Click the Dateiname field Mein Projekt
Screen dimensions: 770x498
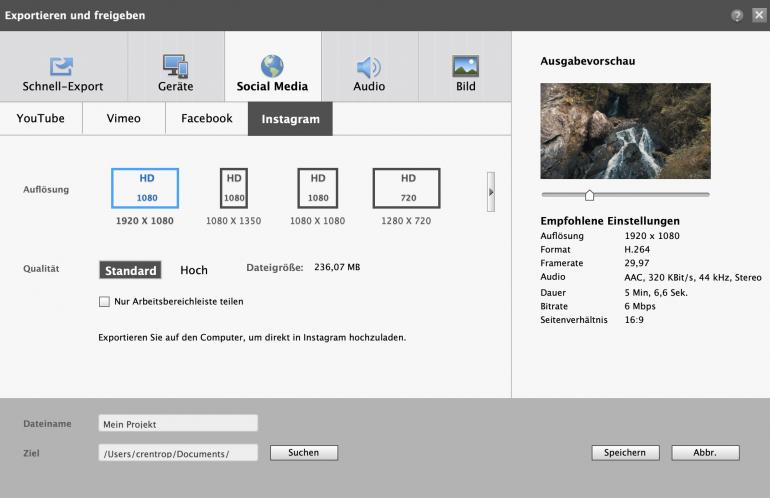(x=178, y=424)
